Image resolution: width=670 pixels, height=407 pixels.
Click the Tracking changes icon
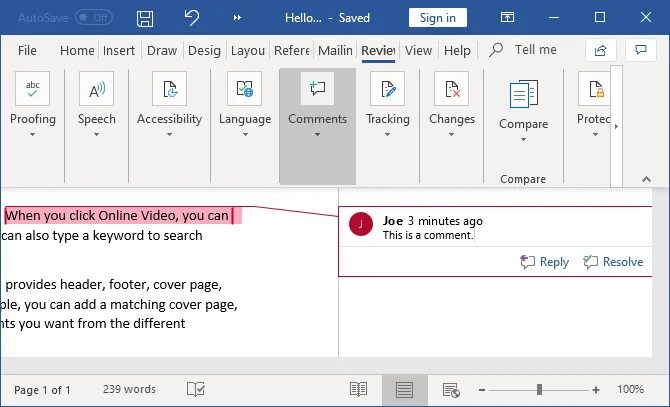[388, 88]
